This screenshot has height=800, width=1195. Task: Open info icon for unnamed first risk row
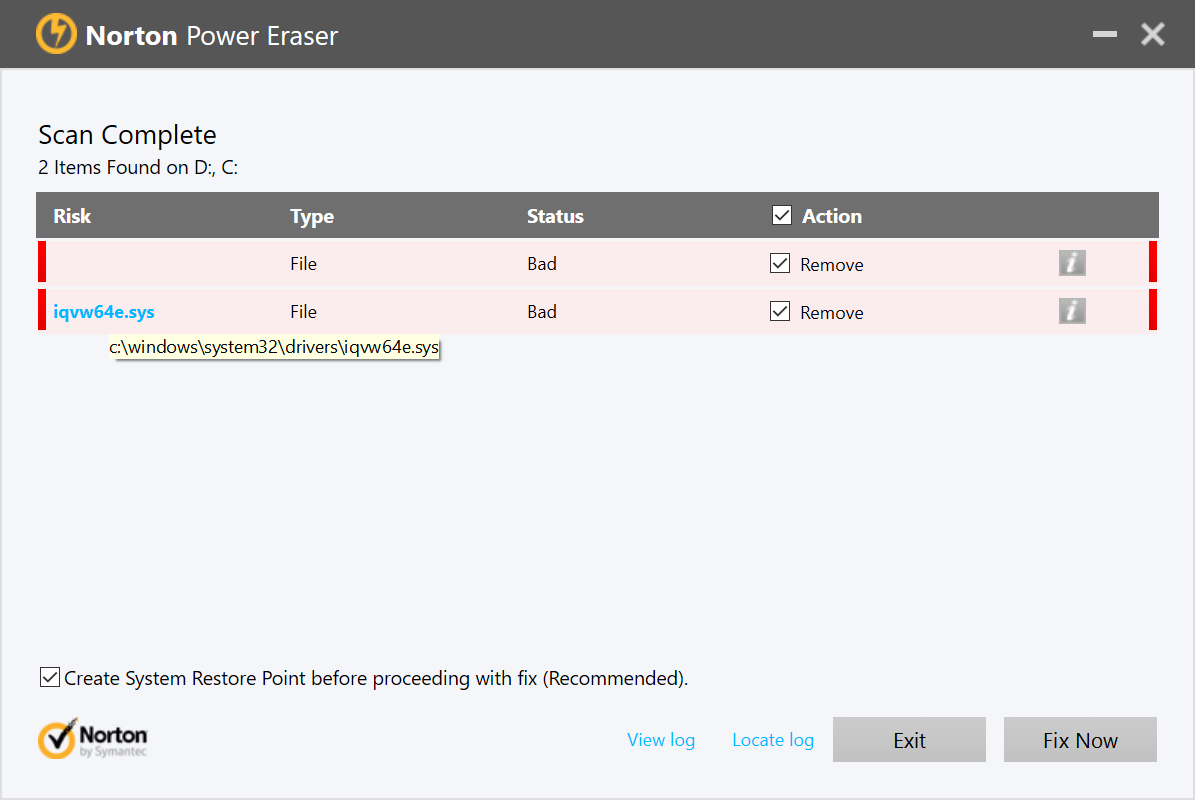pos(1072,263)
